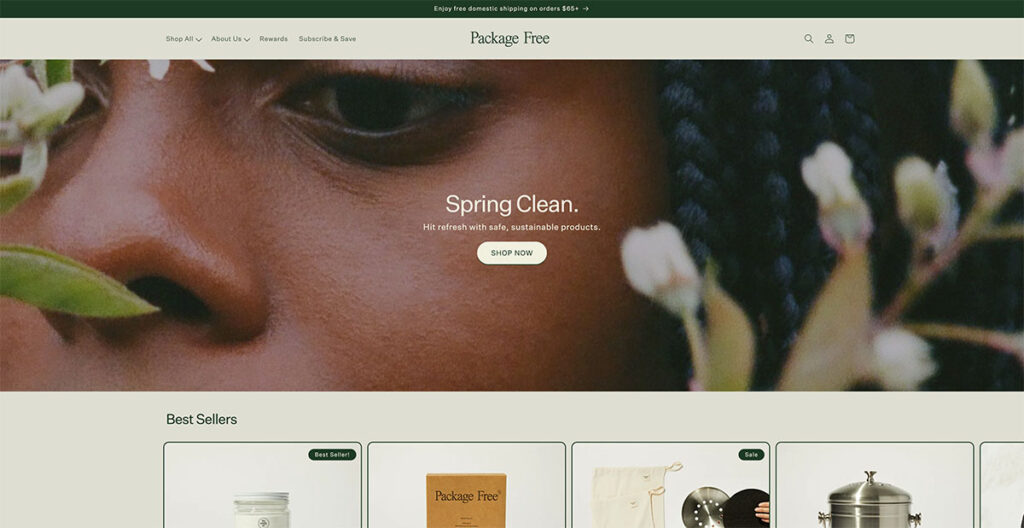The width and height of the screenshot is (1024, 528).
Task: Open the search magnifier icon
Action: tap(808, 39)
